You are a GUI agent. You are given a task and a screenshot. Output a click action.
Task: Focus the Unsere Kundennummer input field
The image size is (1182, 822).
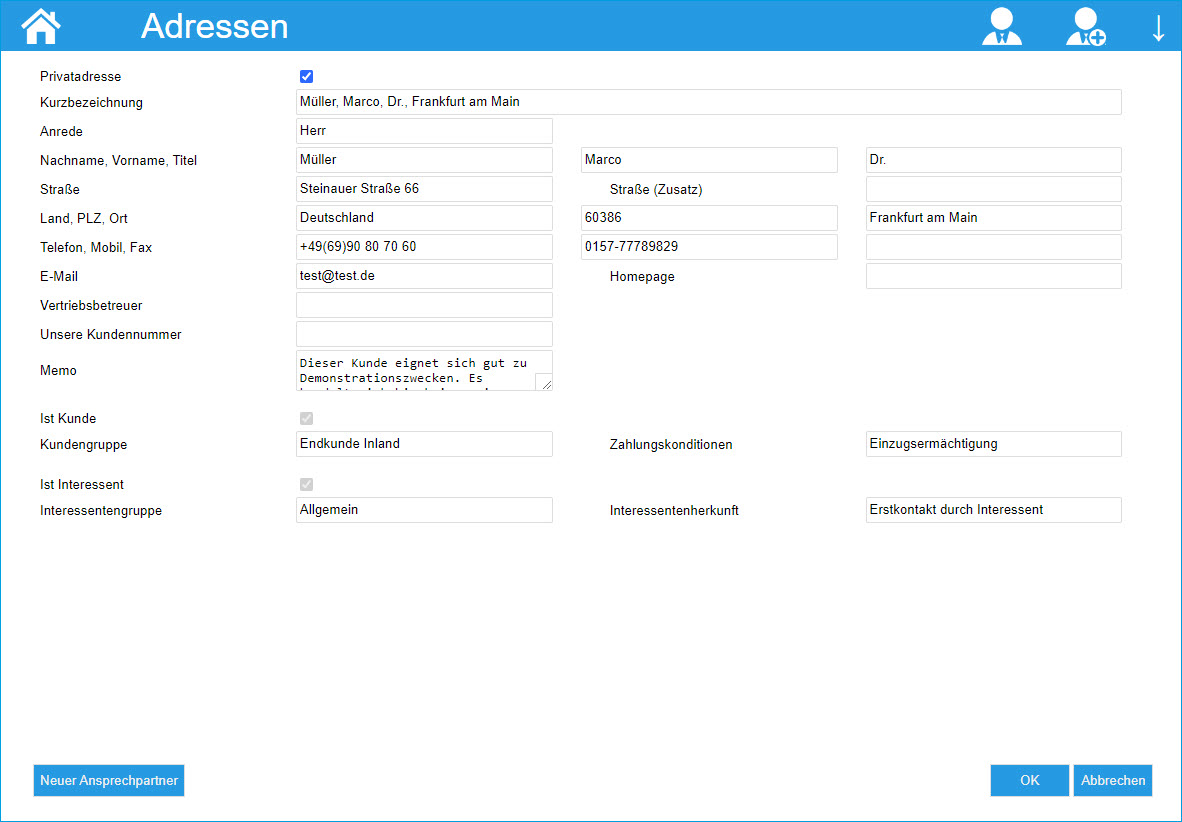(x=424, y=334)
